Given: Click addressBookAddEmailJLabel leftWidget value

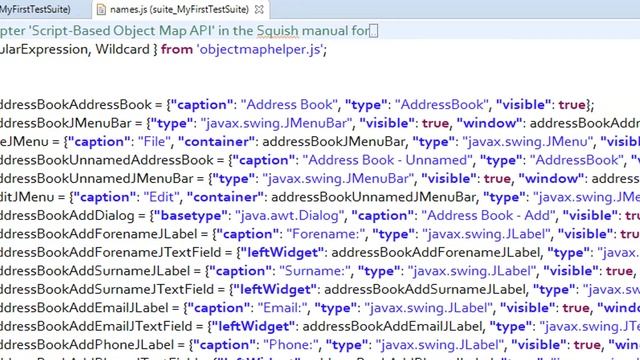Looking at the screenshot, I should (x=392, y=326).
